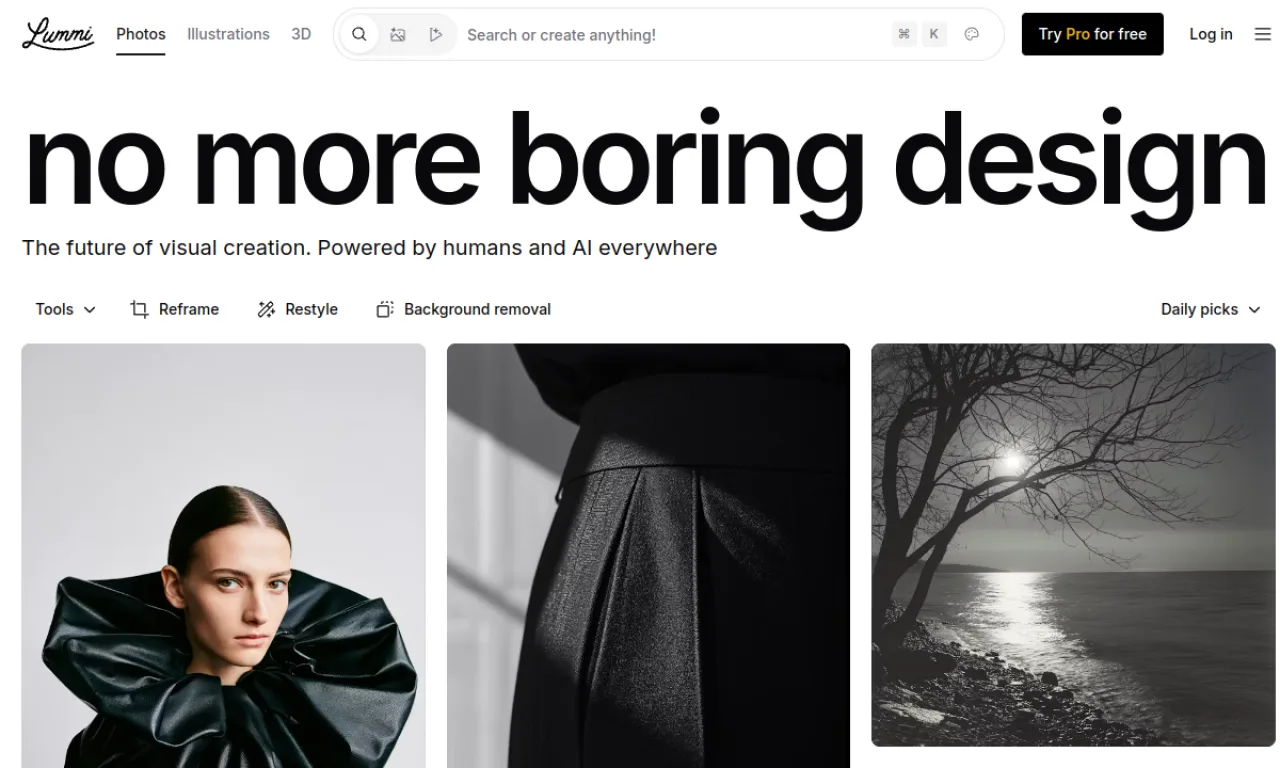The height and width of the screenshot is (768, 1280).
Task: Open the Daily picks sort dropdown
Action: point(1211,309)
